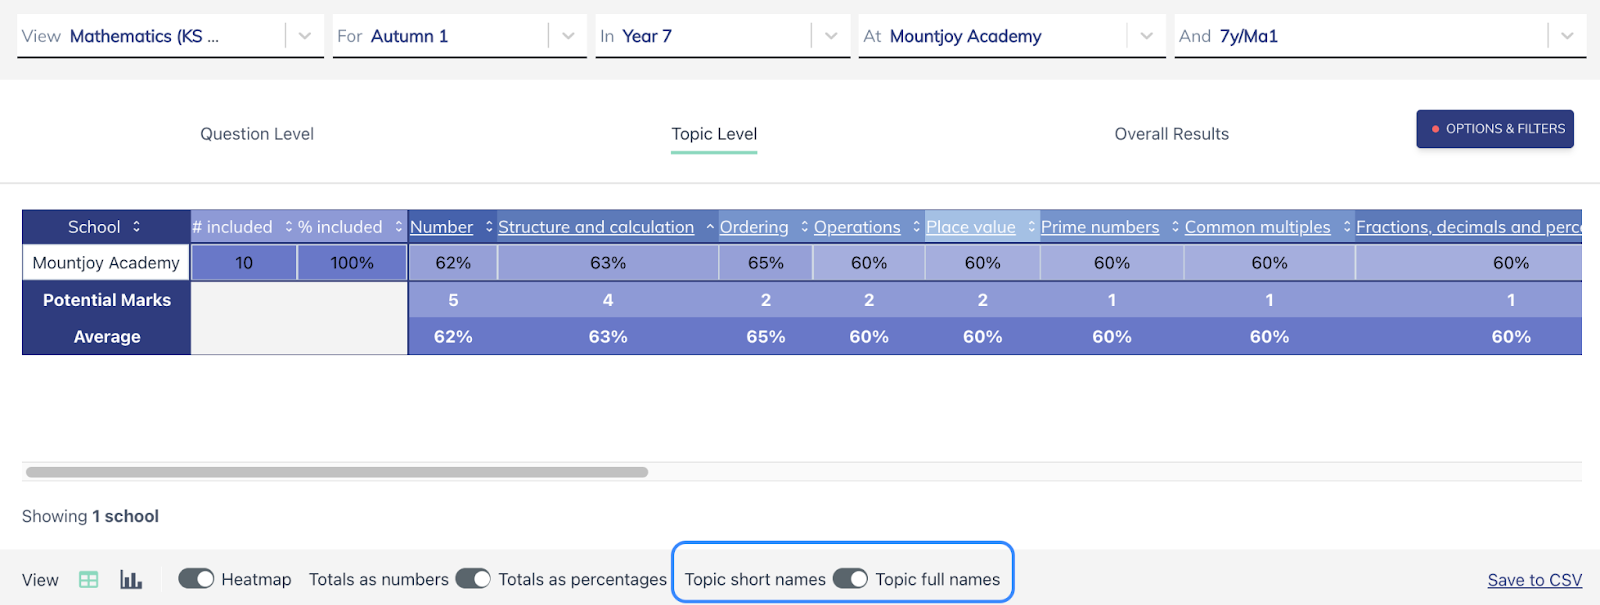
Task: Sort by Structure and calculation arrow
Action: 710,227
